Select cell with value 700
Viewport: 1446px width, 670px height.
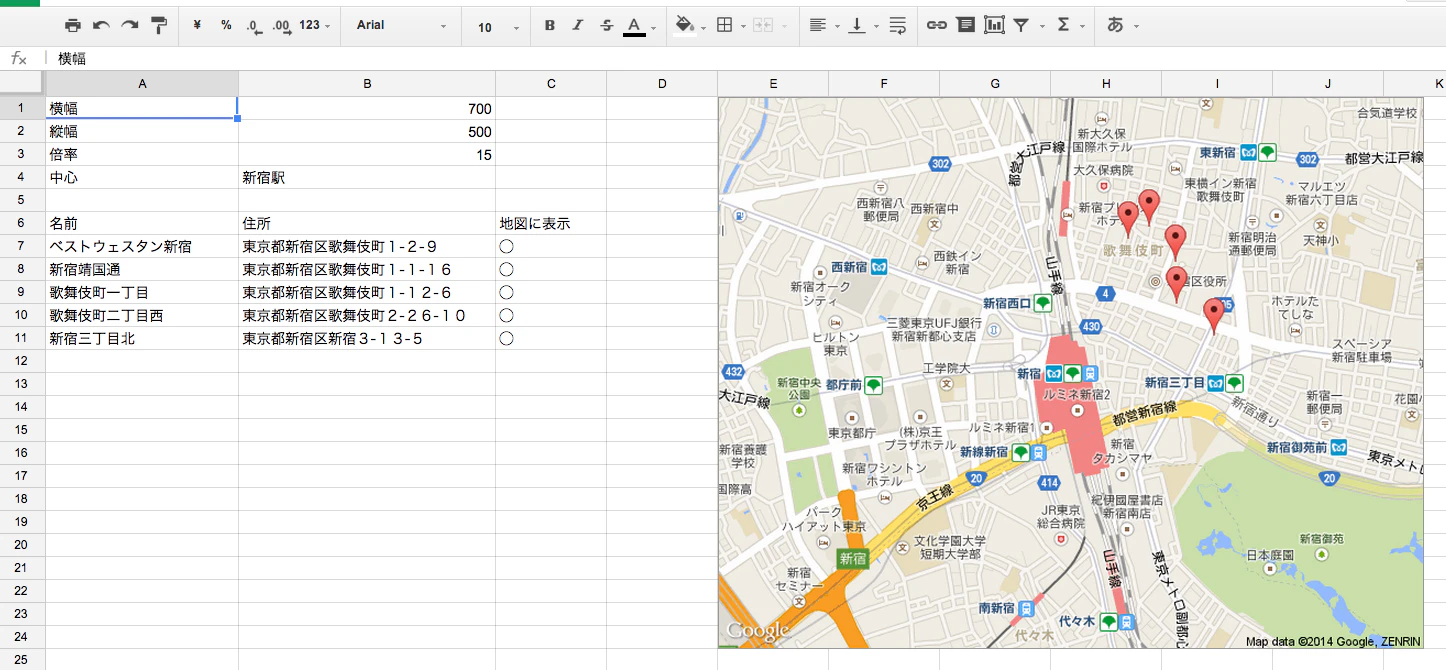[x=367, y=108]
